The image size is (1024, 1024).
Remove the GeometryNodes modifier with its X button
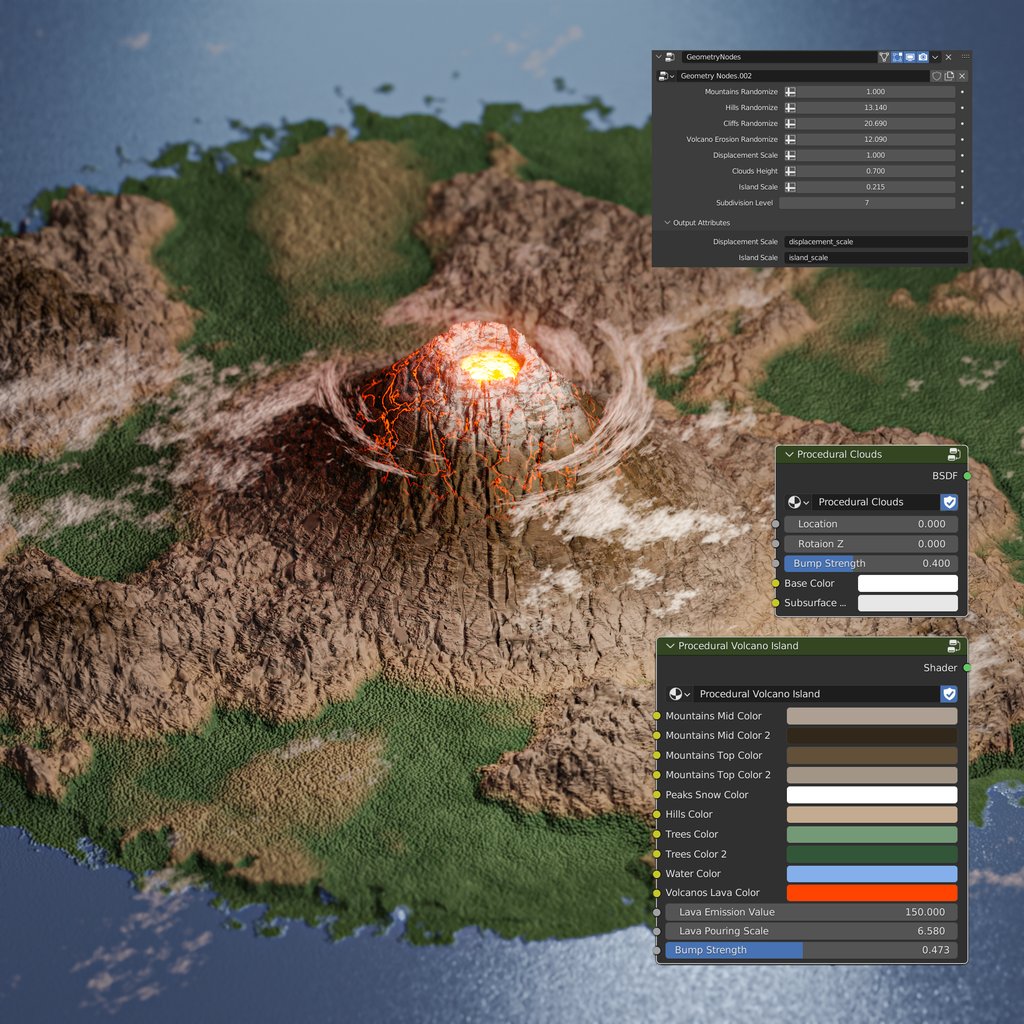pos(947,57)
